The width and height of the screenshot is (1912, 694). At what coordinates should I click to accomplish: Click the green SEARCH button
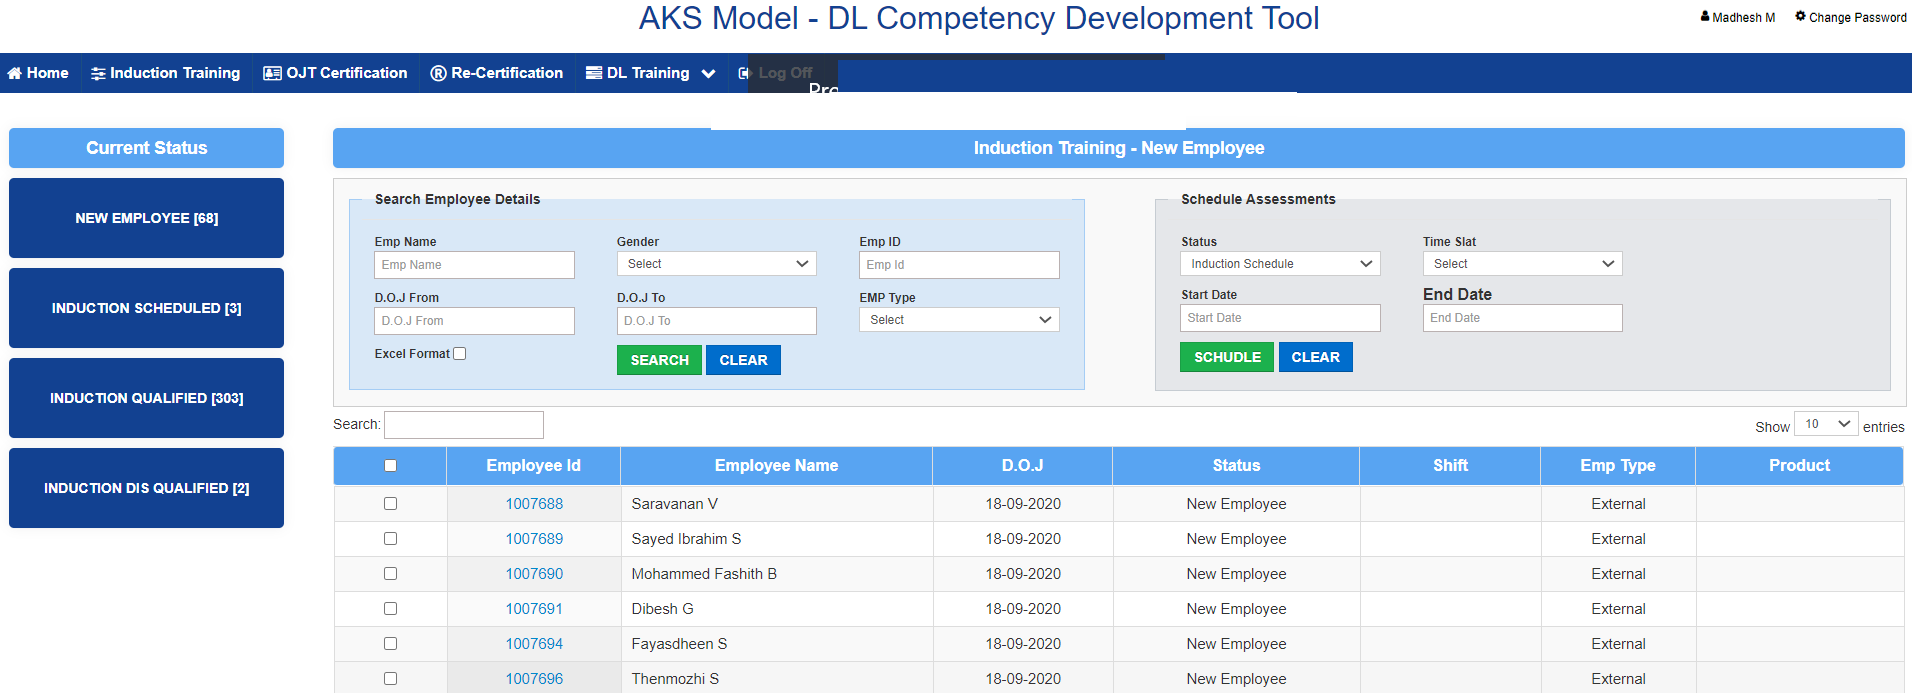coord(659,360)
